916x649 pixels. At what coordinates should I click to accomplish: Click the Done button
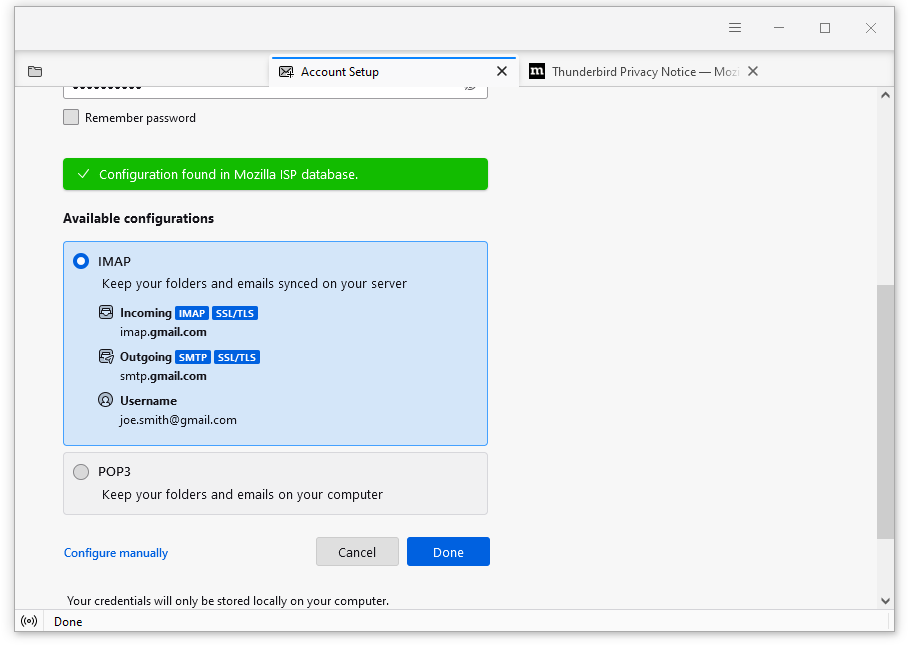(x=448, y=551)
